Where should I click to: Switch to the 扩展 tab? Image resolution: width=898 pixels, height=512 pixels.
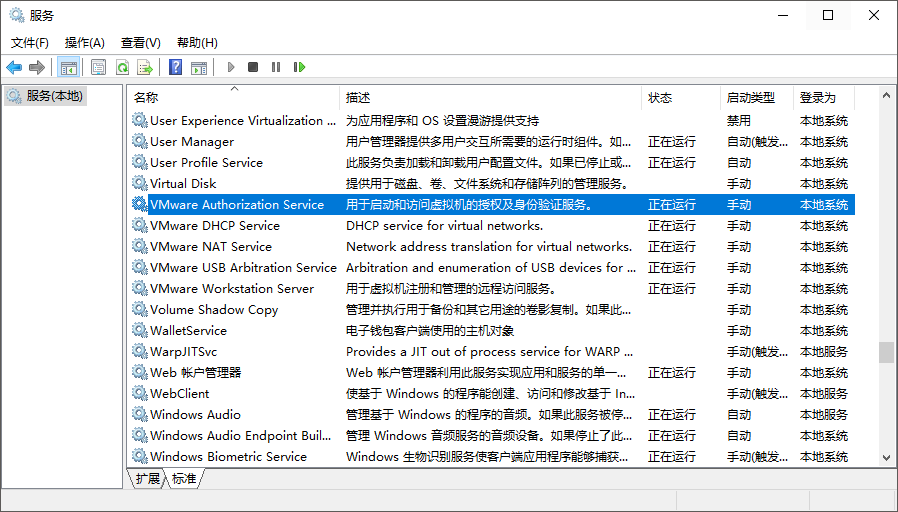coord(148,478)
